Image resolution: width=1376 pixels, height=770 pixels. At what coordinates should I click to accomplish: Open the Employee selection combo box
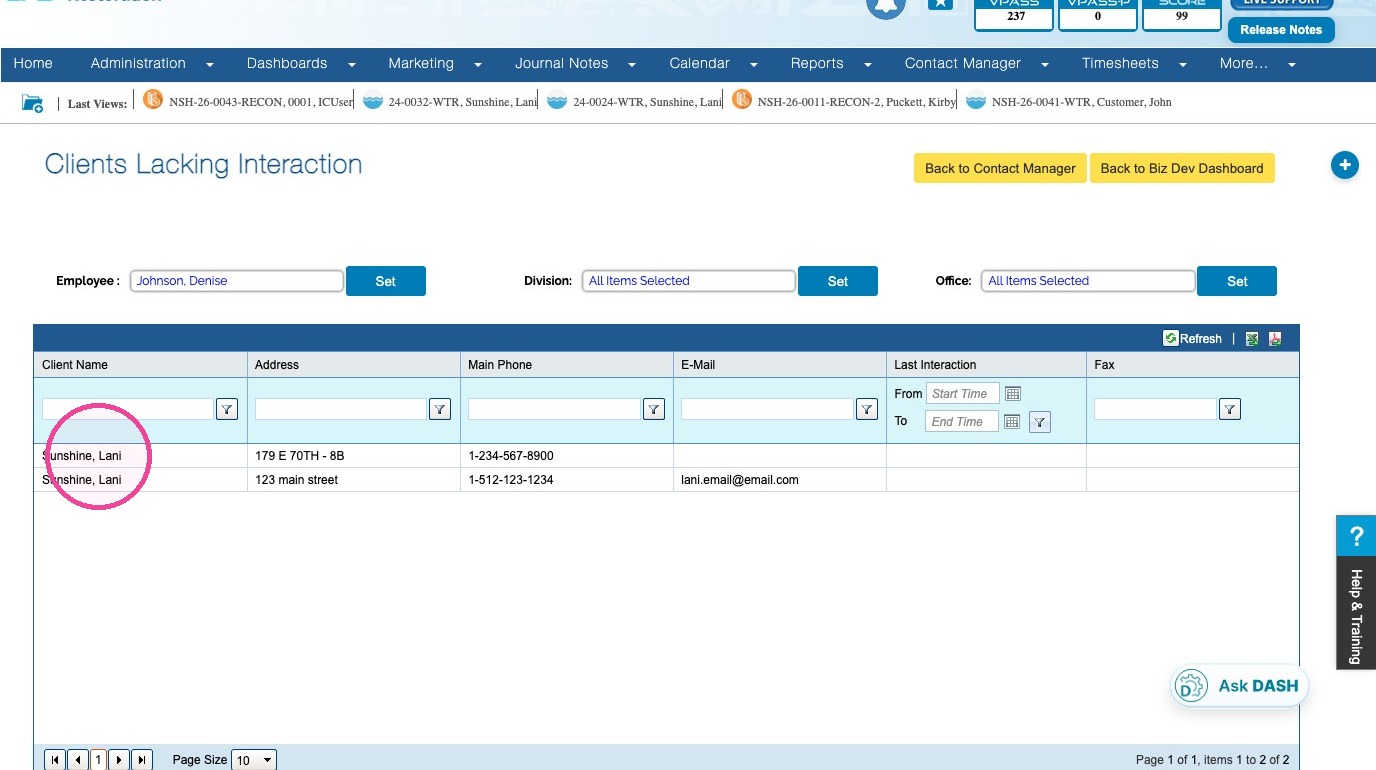237,281
